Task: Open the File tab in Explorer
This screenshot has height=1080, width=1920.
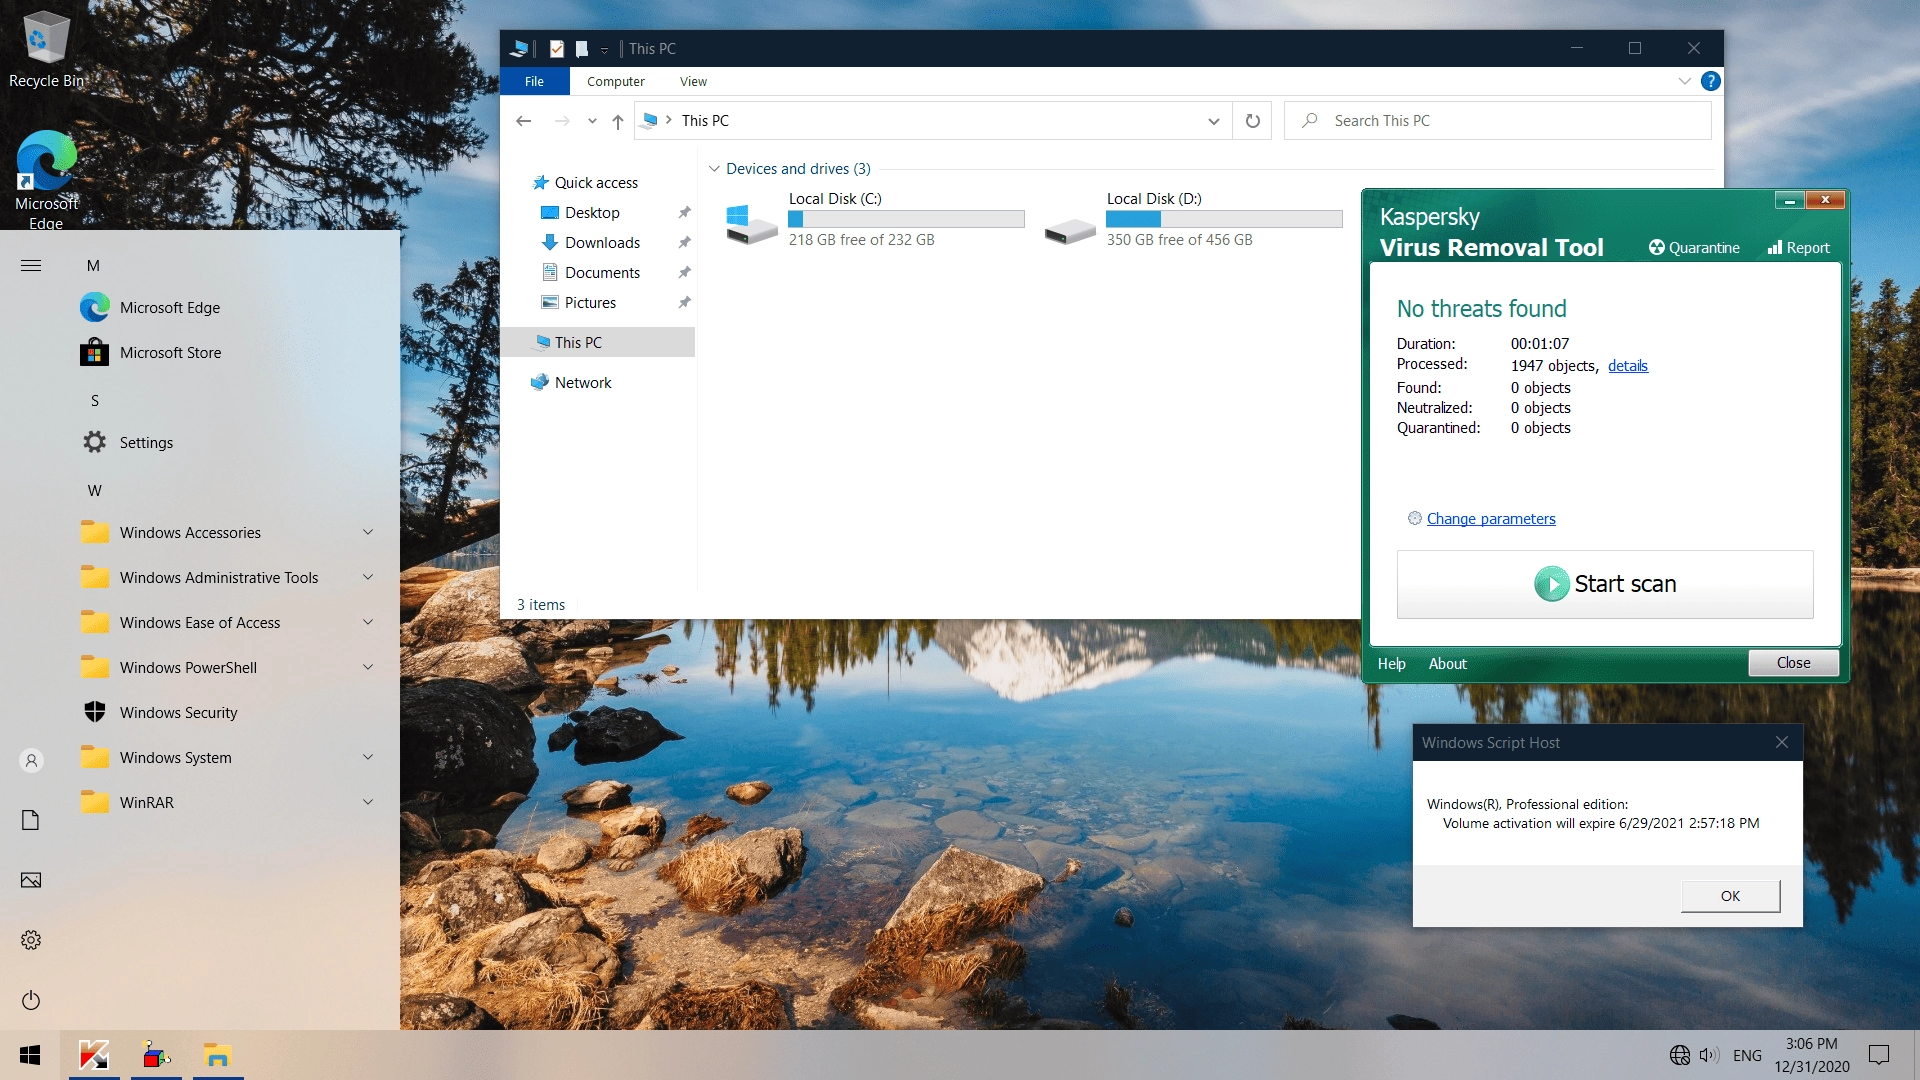Action: (x=534, y=81)
